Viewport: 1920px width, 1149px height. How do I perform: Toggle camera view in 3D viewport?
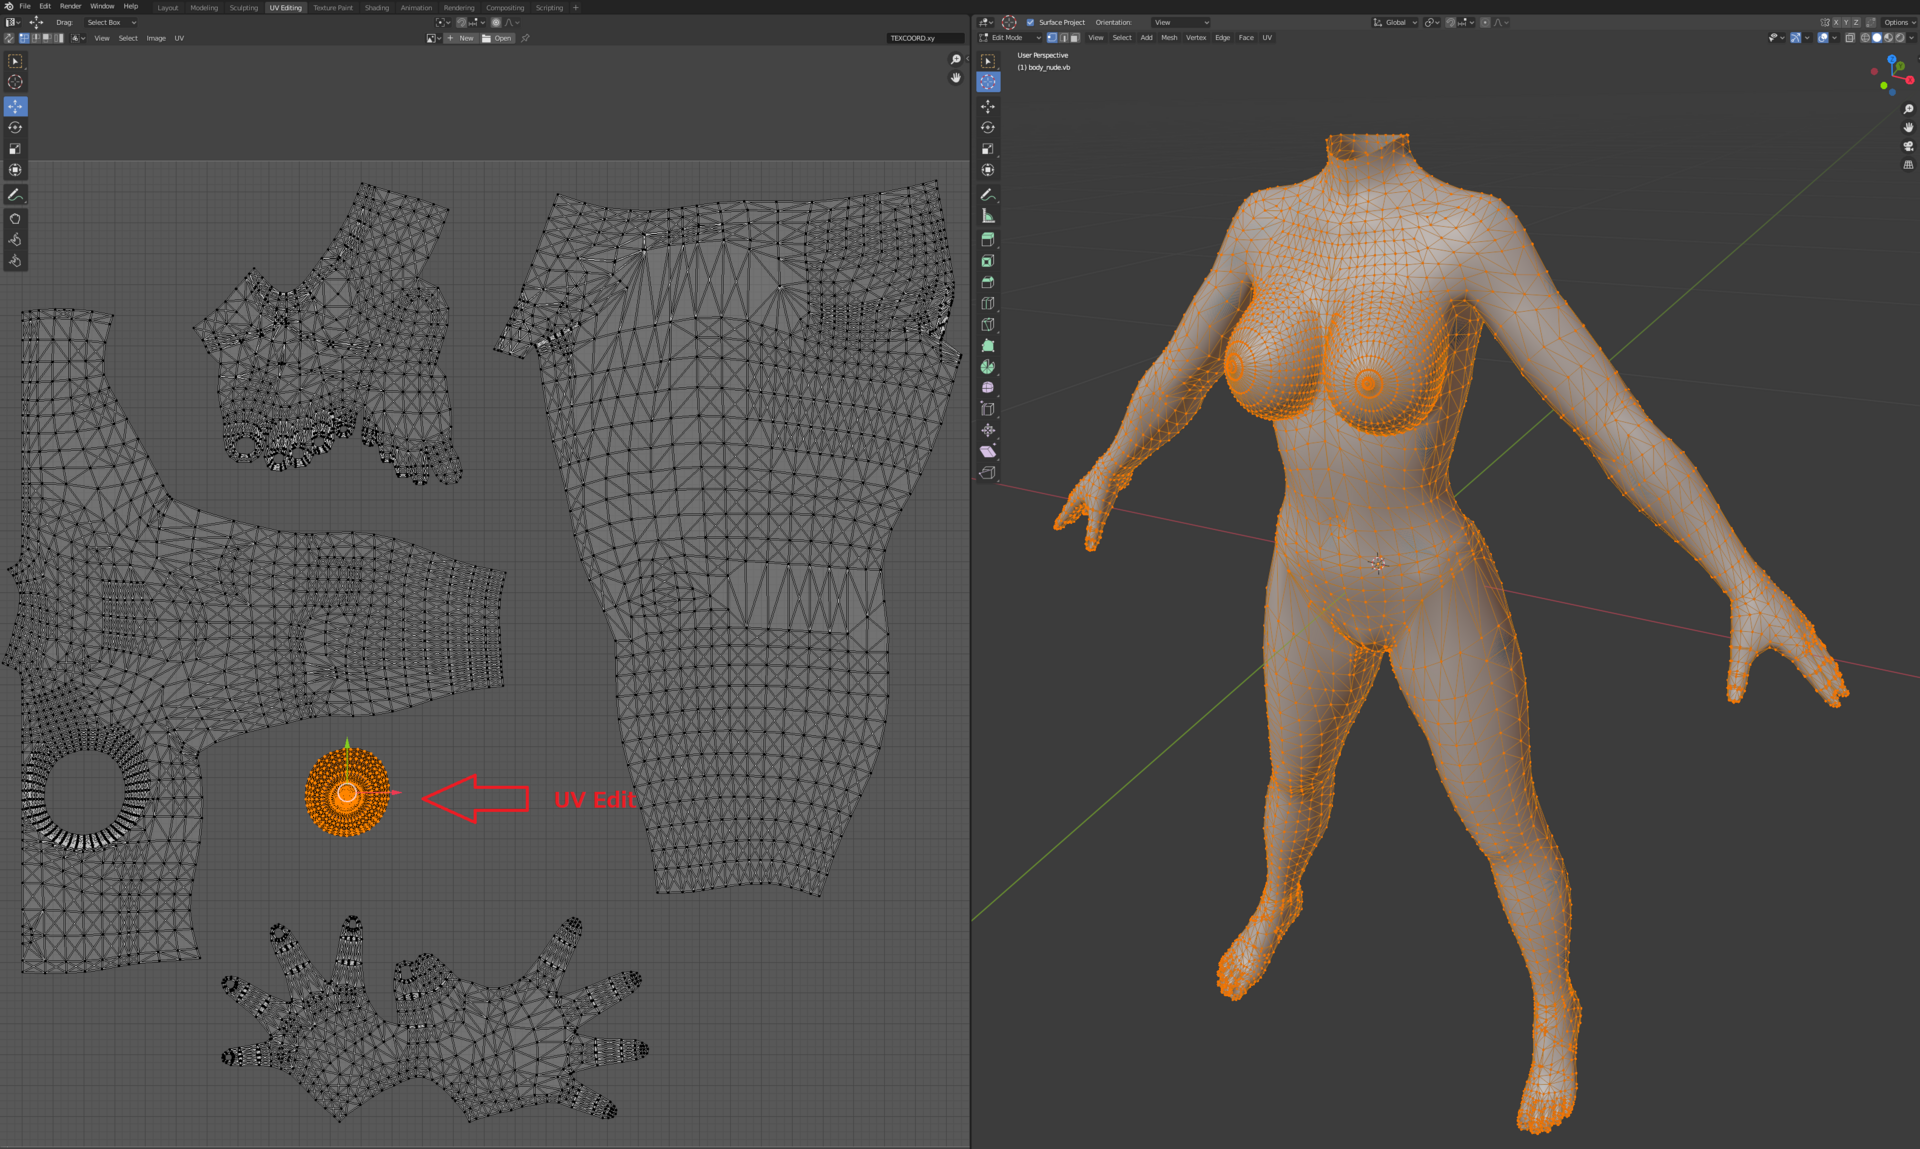click(x=1908, y=146)
